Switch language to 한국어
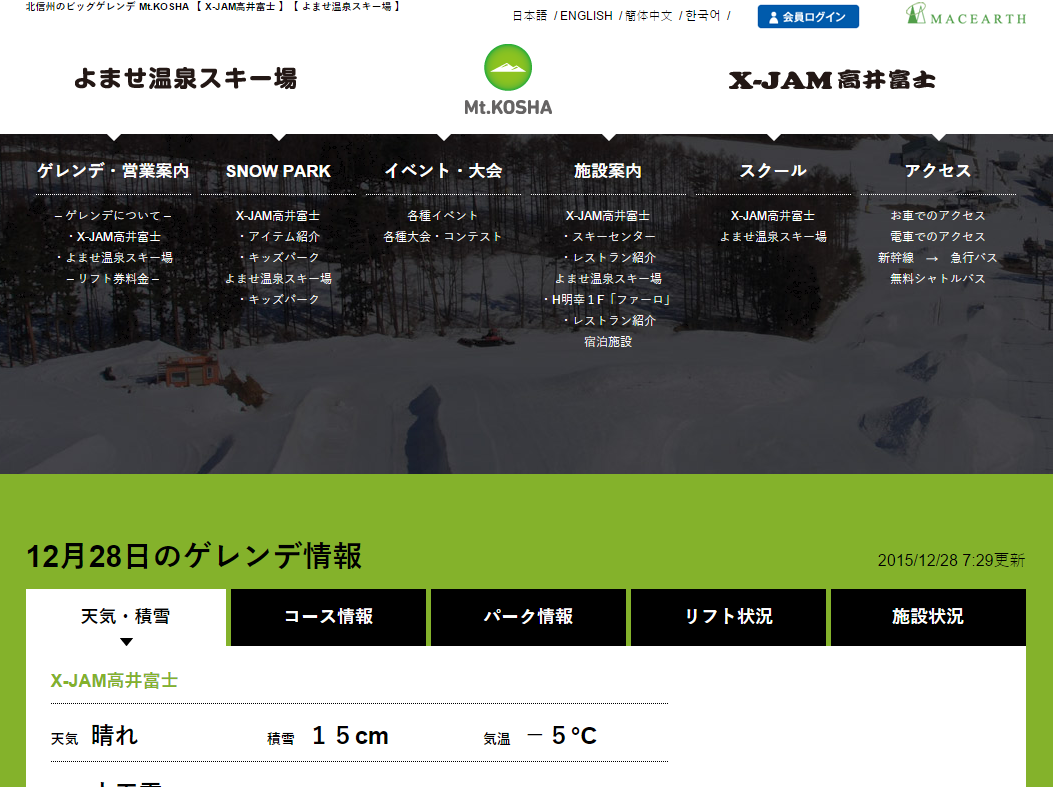Screen dimensions: 1053x787 click(702, 15)
